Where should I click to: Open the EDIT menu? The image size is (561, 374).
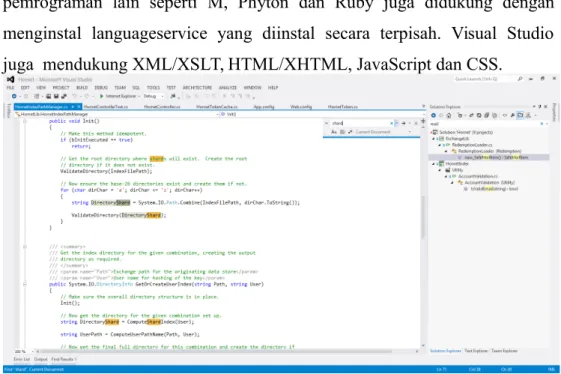[x=25, y=88]
